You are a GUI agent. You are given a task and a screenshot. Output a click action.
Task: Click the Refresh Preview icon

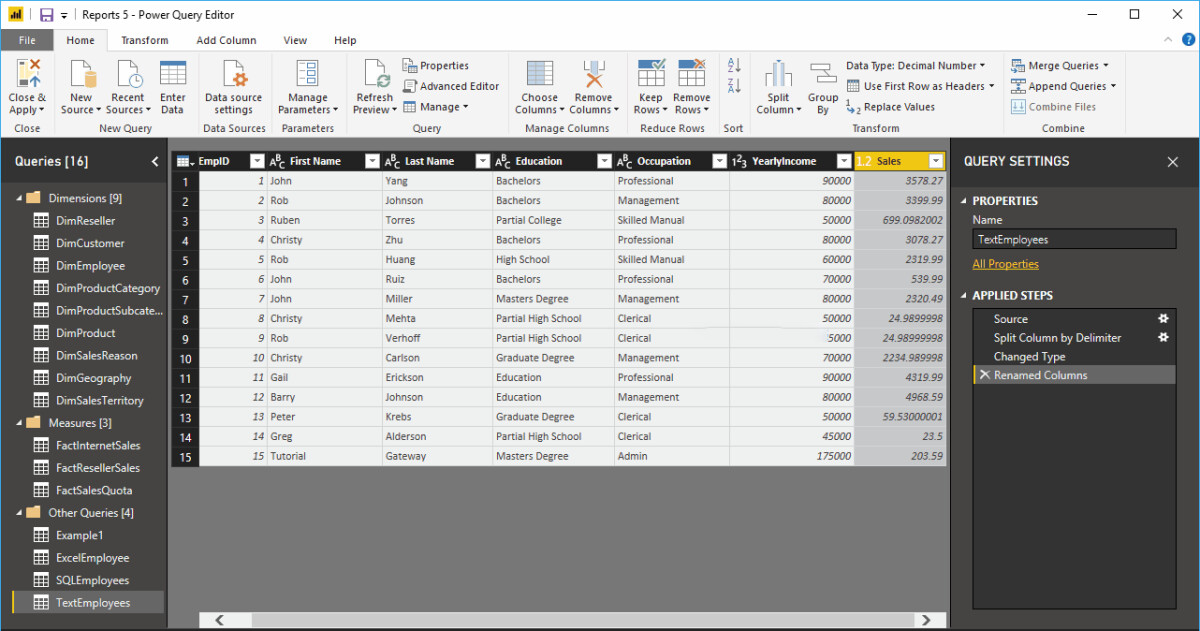376,74
